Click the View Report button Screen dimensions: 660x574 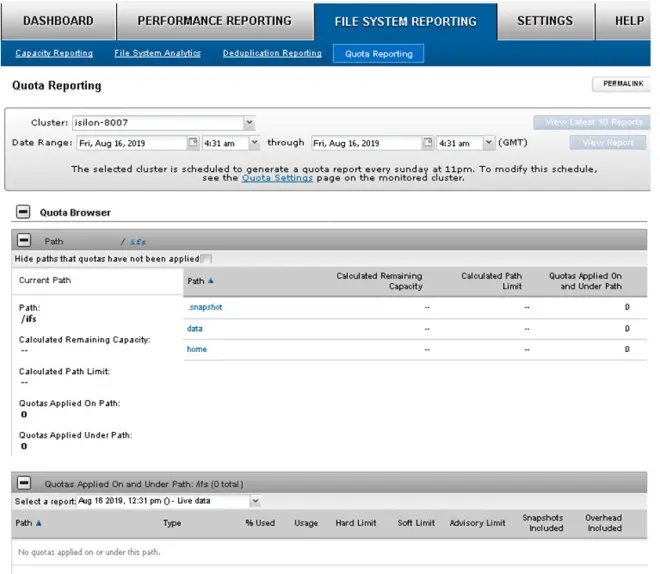[x=608, y=143]
